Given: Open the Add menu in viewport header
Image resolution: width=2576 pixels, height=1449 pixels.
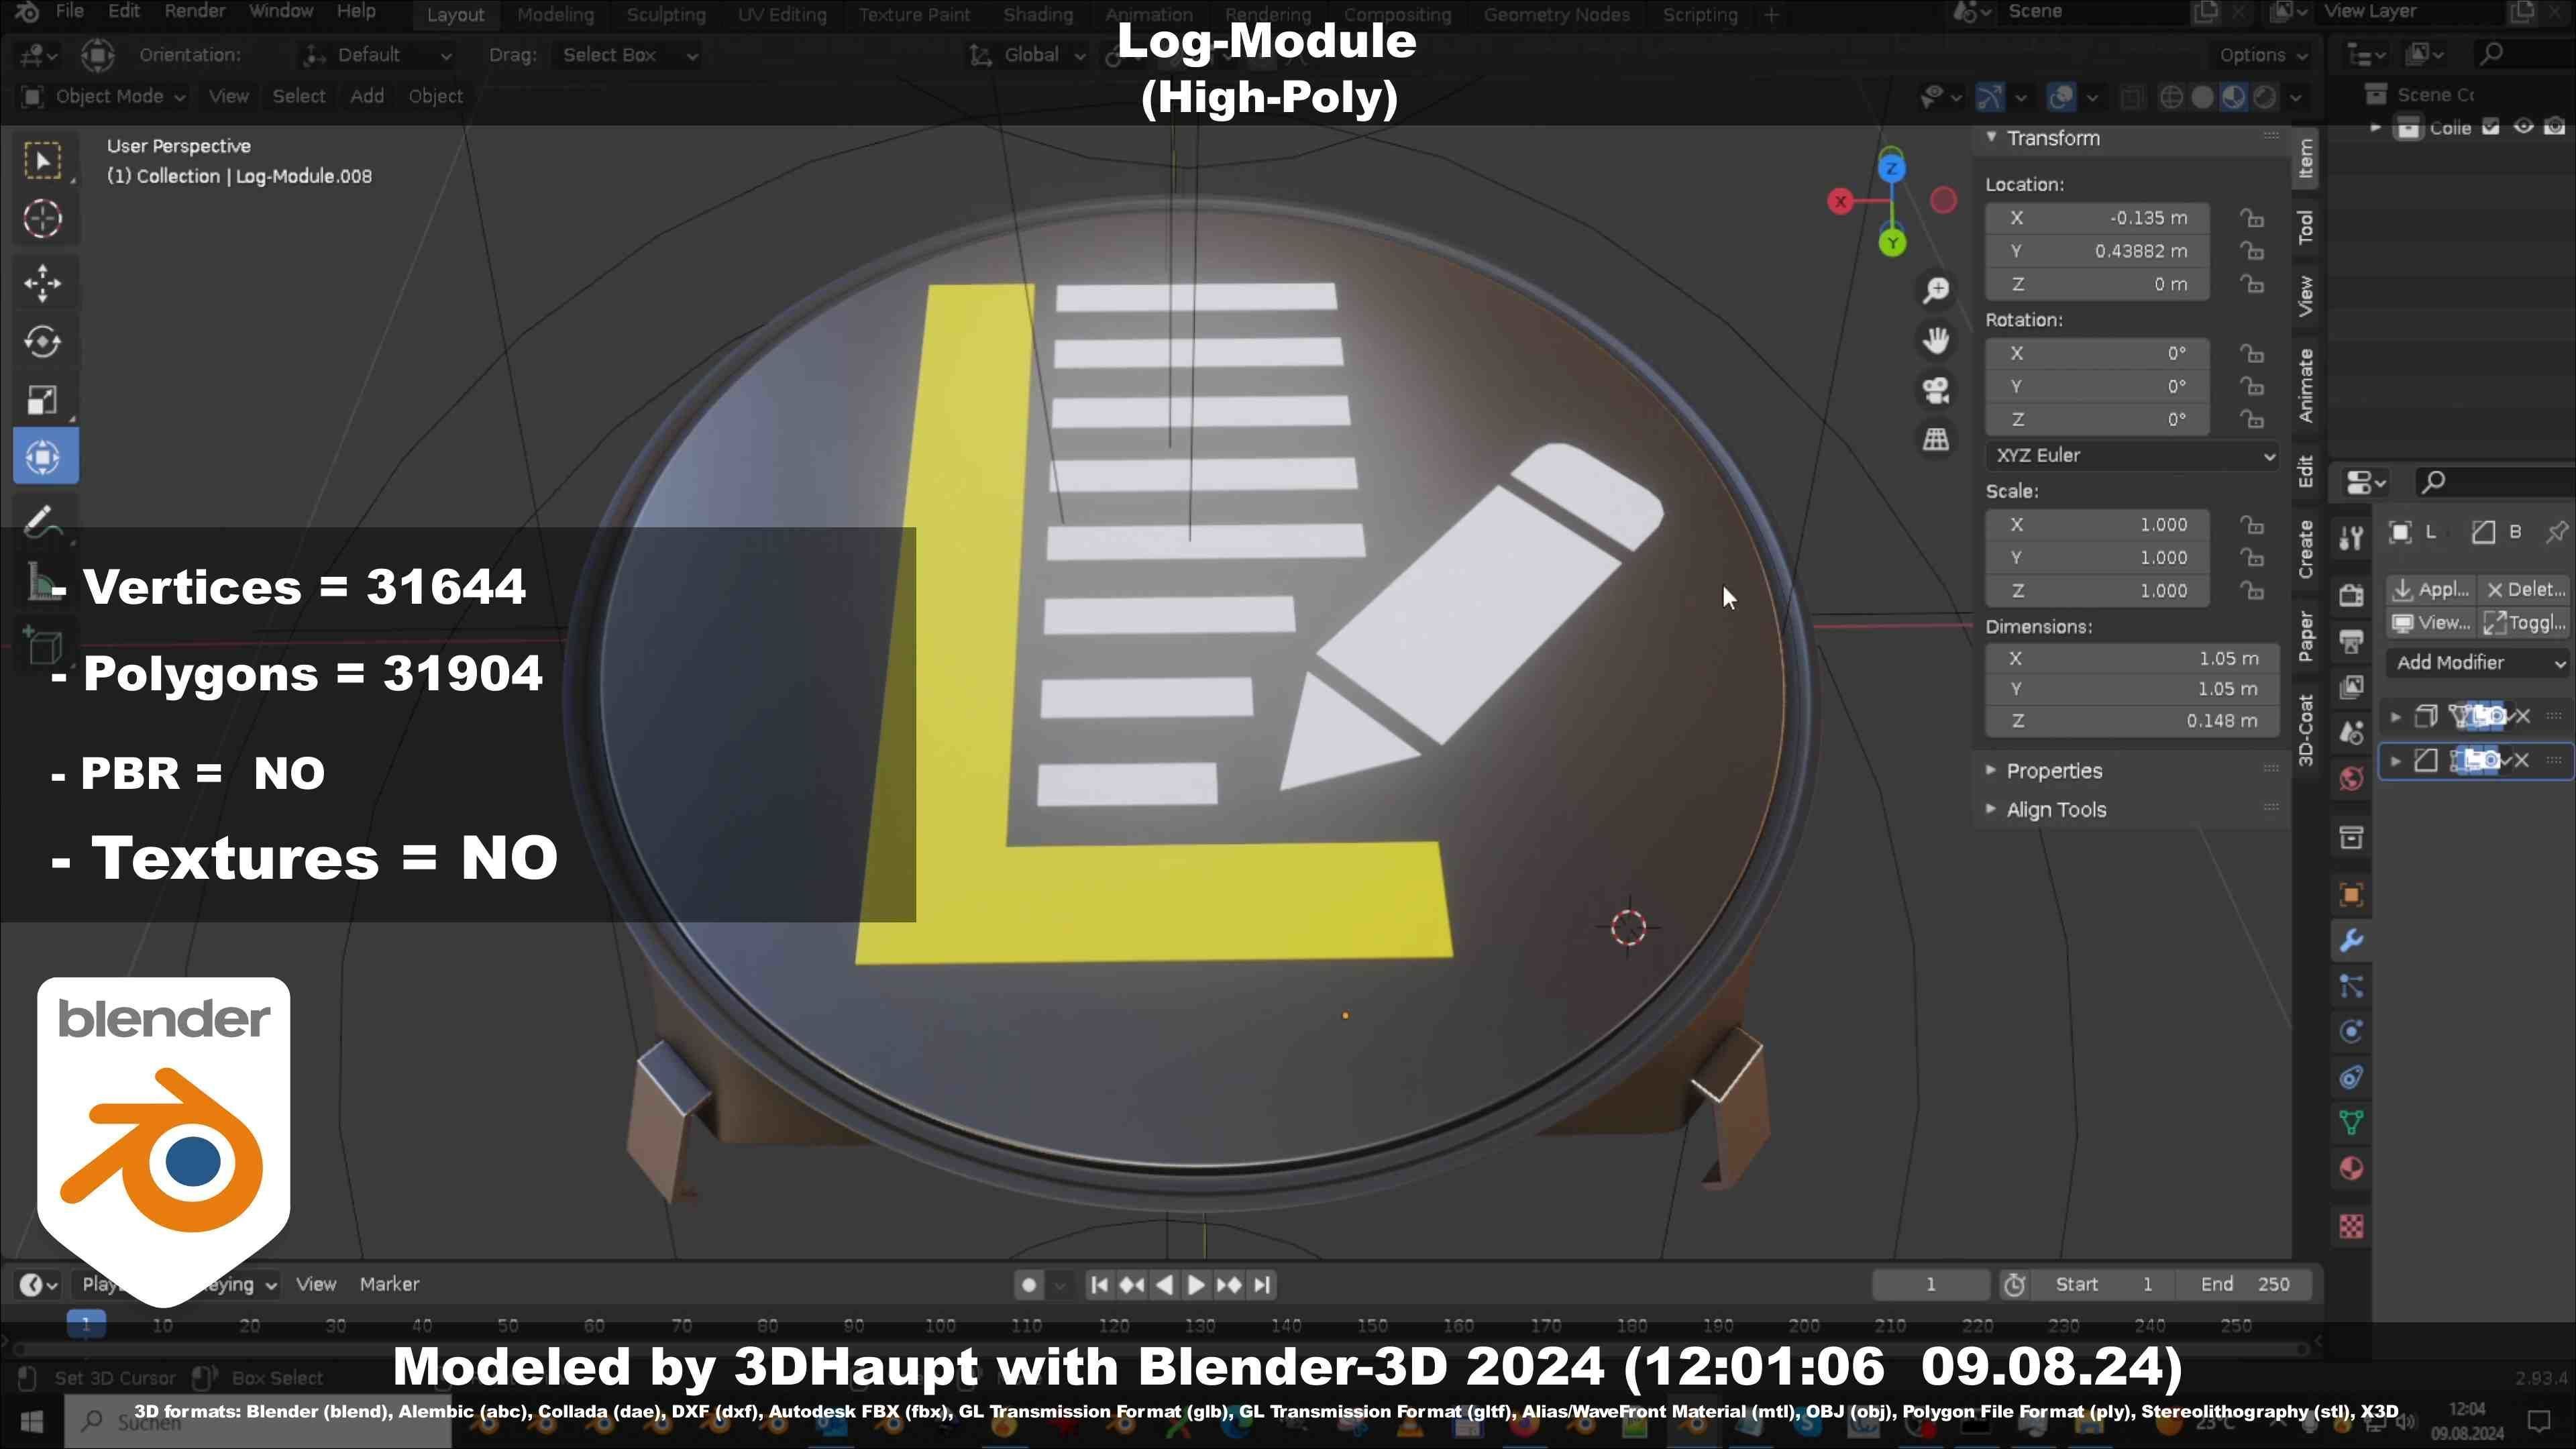Looking at the screenshot, I should point(367,96).
